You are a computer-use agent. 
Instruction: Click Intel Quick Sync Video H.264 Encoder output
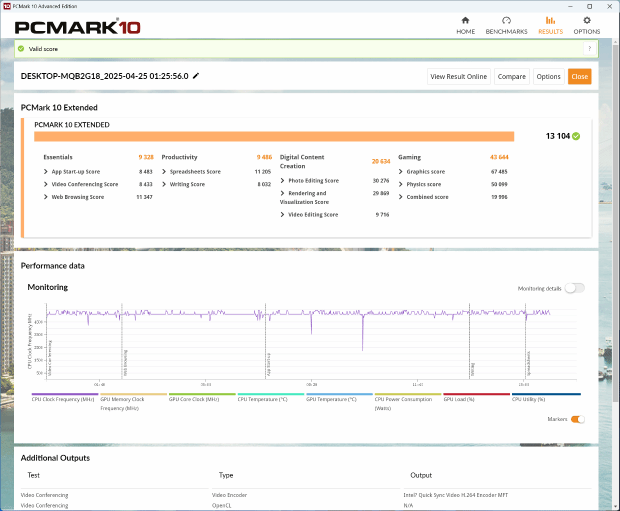point(456,495)
